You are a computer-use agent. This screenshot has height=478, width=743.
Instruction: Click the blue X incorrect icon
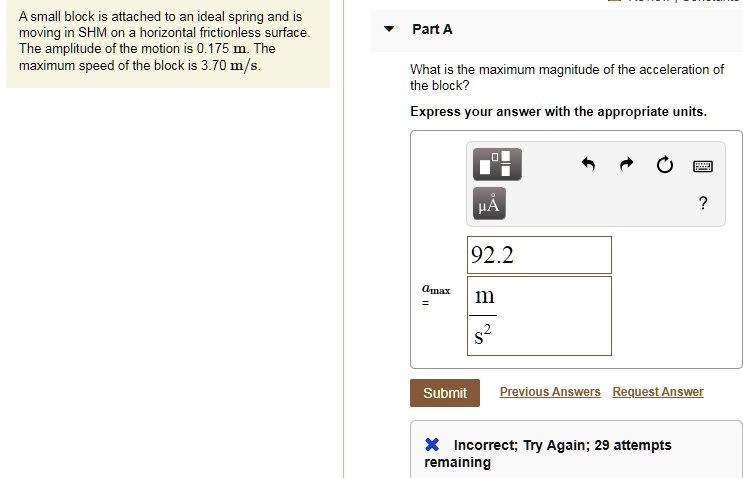pos(432,445)
